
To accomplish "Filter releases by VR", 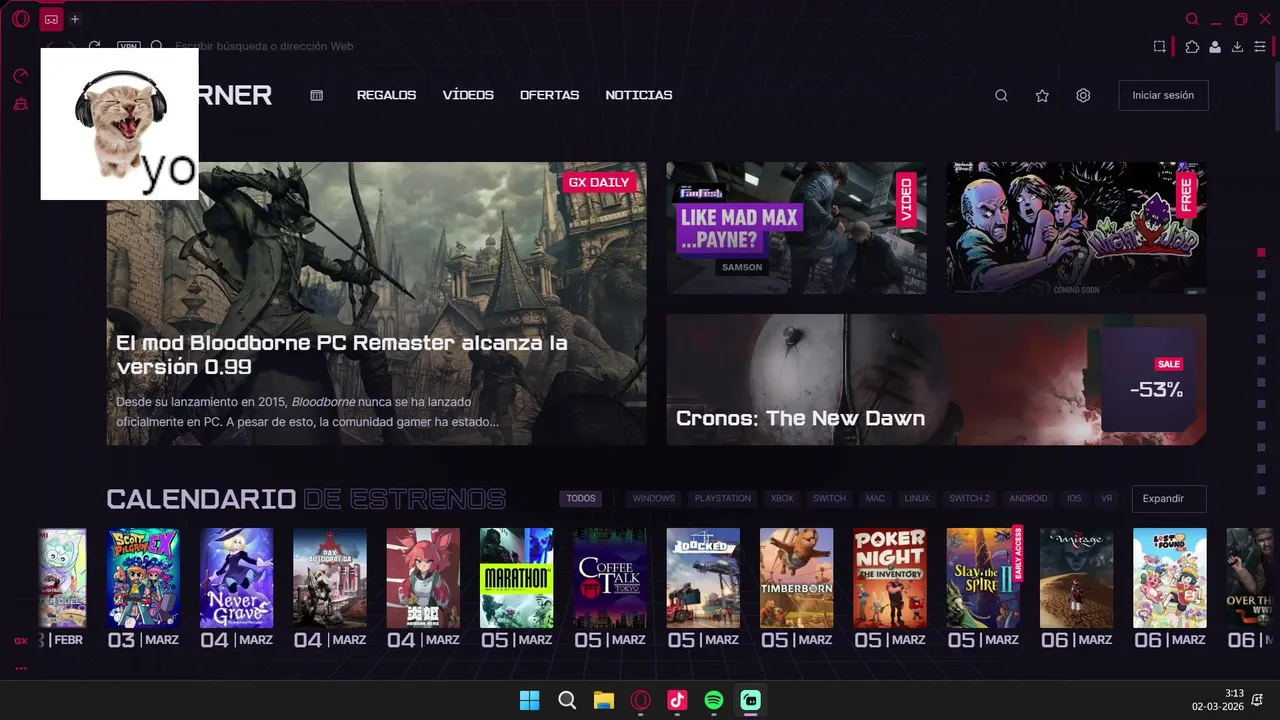I will pyautogui.click(x=1107, y=498).
